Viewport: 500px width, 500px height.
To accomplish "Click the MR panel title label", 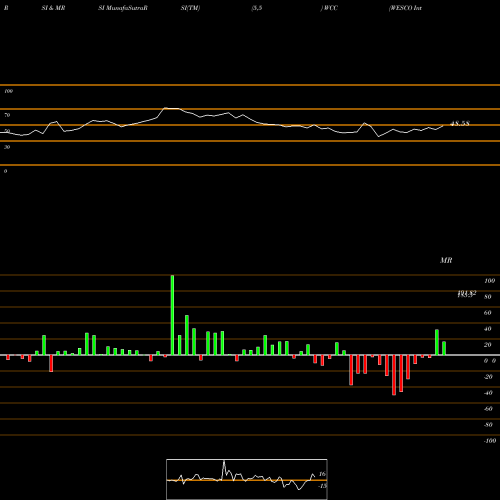I will point(446,260).
